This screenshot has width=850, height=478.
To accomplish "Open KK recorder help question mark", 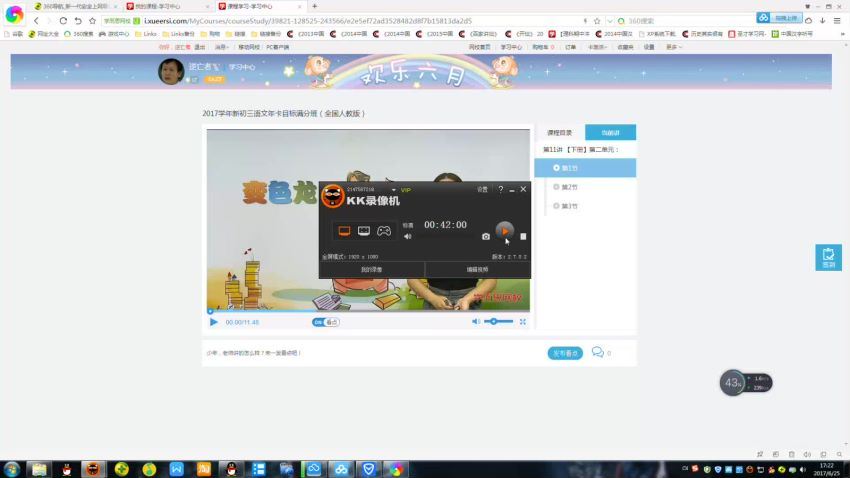I will [x=500, y=189].
